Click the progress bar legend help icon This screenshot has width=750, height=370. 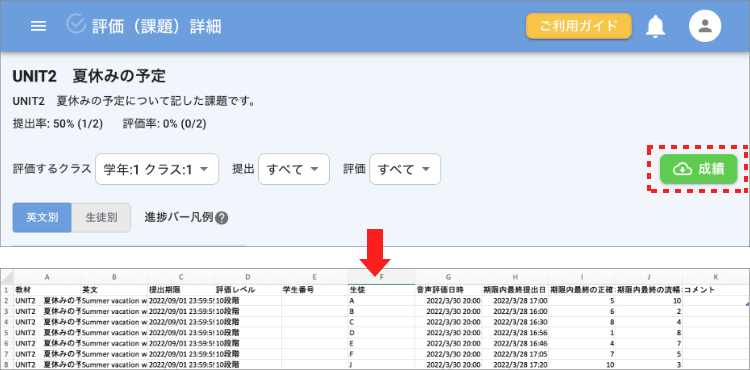pyautogui.click(x=221, y=218)
